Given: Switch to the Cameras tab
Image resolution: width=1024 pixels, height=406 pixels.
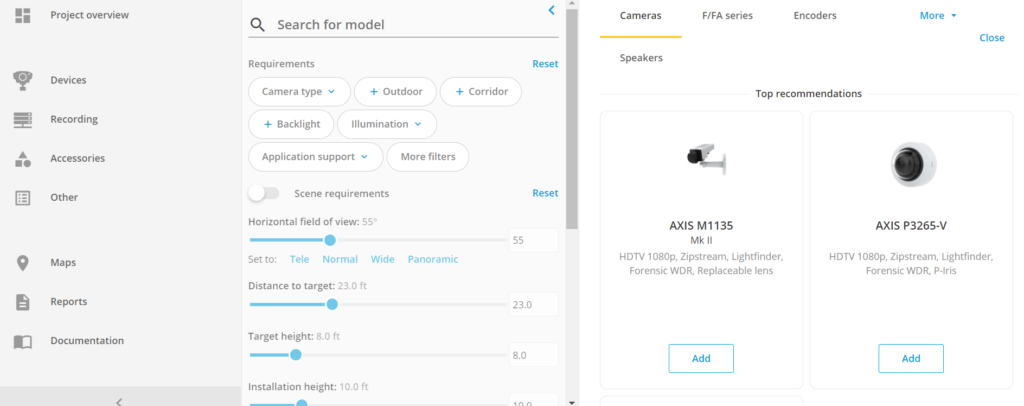Looking at the screenshot, I should (641, 16).
